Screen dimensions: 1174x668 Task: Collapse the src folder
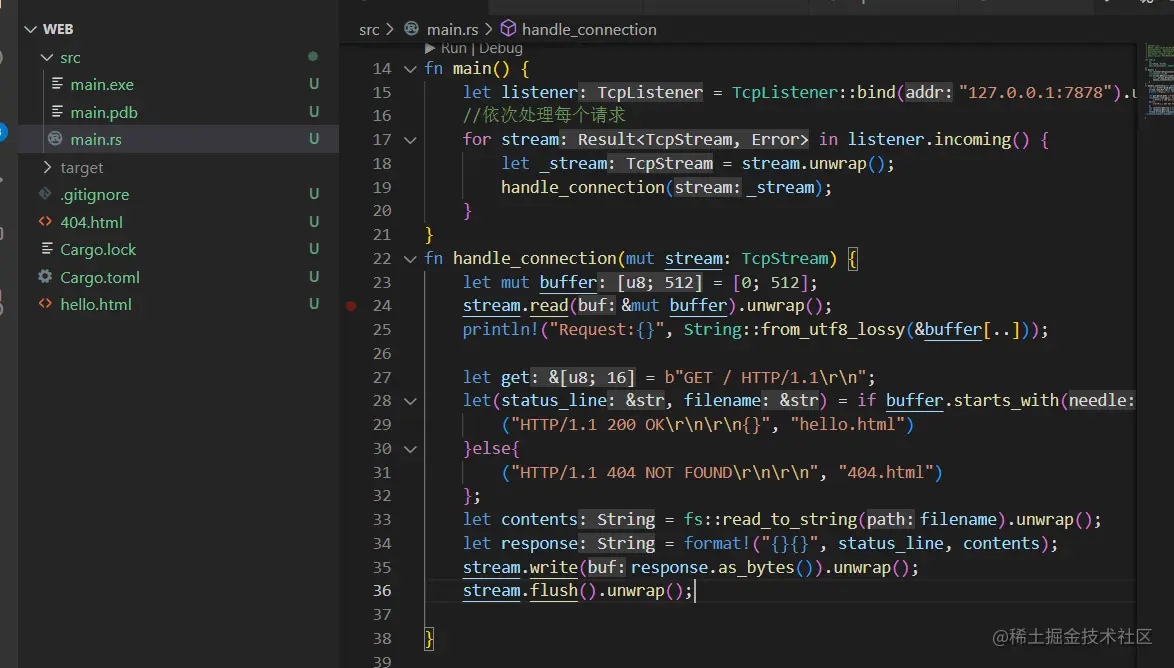pyautogui.click(x=47, y=57)
